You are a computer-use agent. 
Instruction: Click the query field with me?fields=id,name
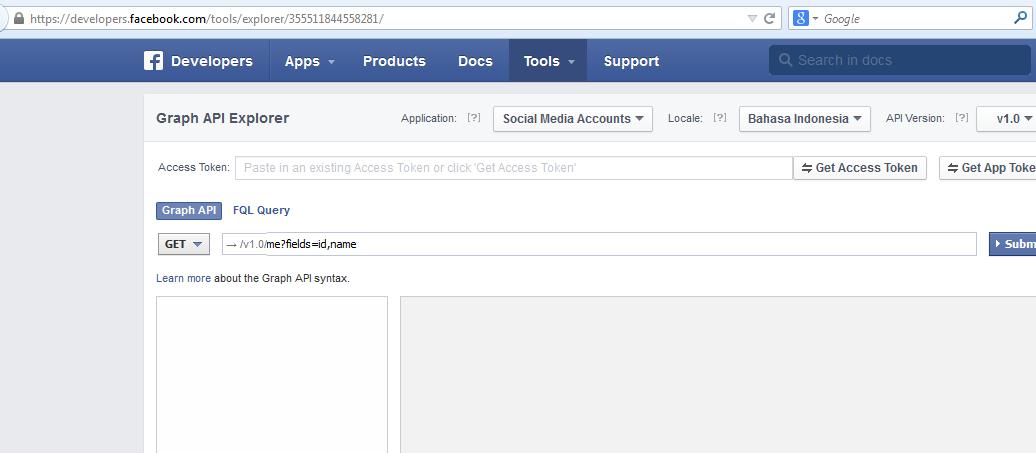coord(620,244)
